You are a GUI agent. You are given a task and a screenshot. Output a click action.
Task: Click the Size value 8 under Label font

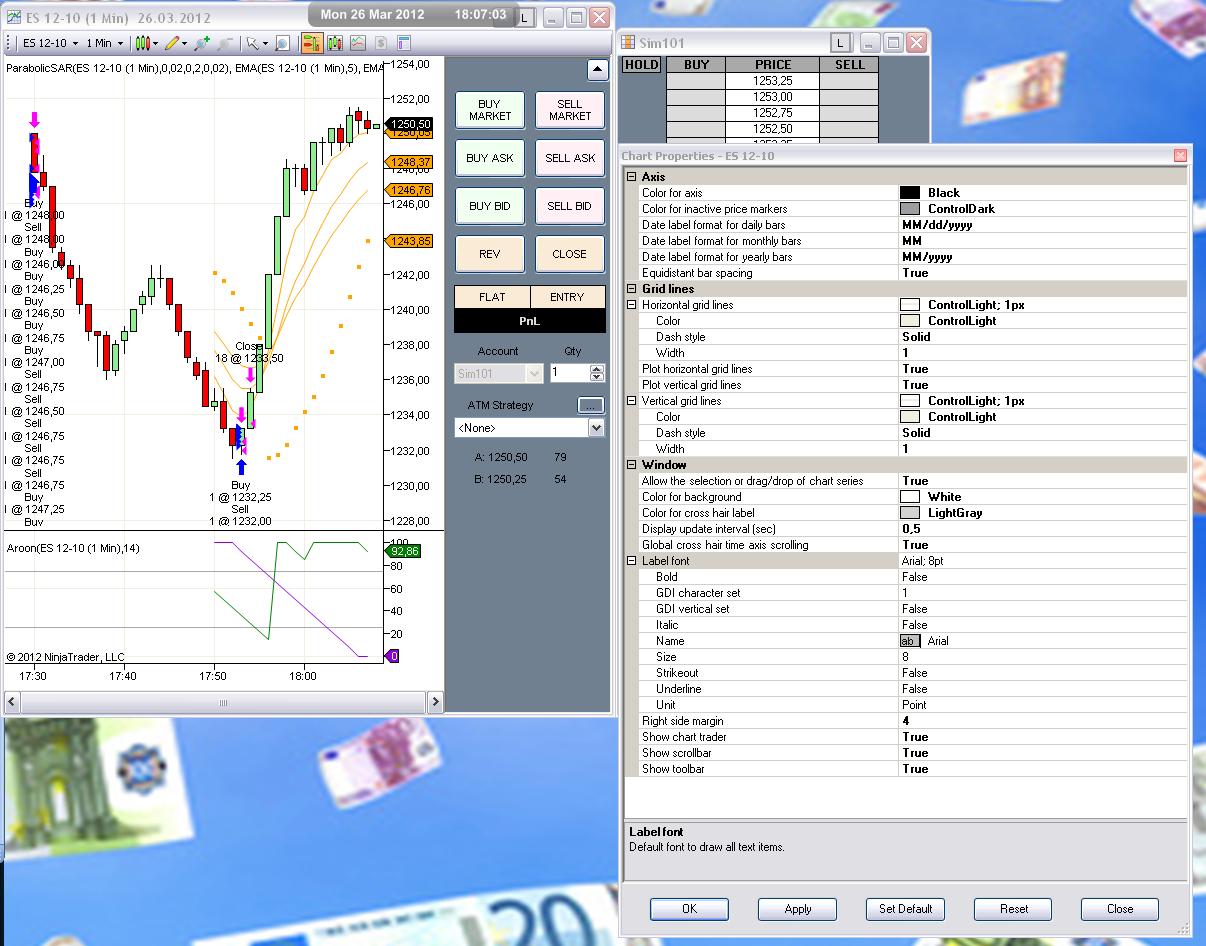pyautogui.click(x=1043, y=657)
